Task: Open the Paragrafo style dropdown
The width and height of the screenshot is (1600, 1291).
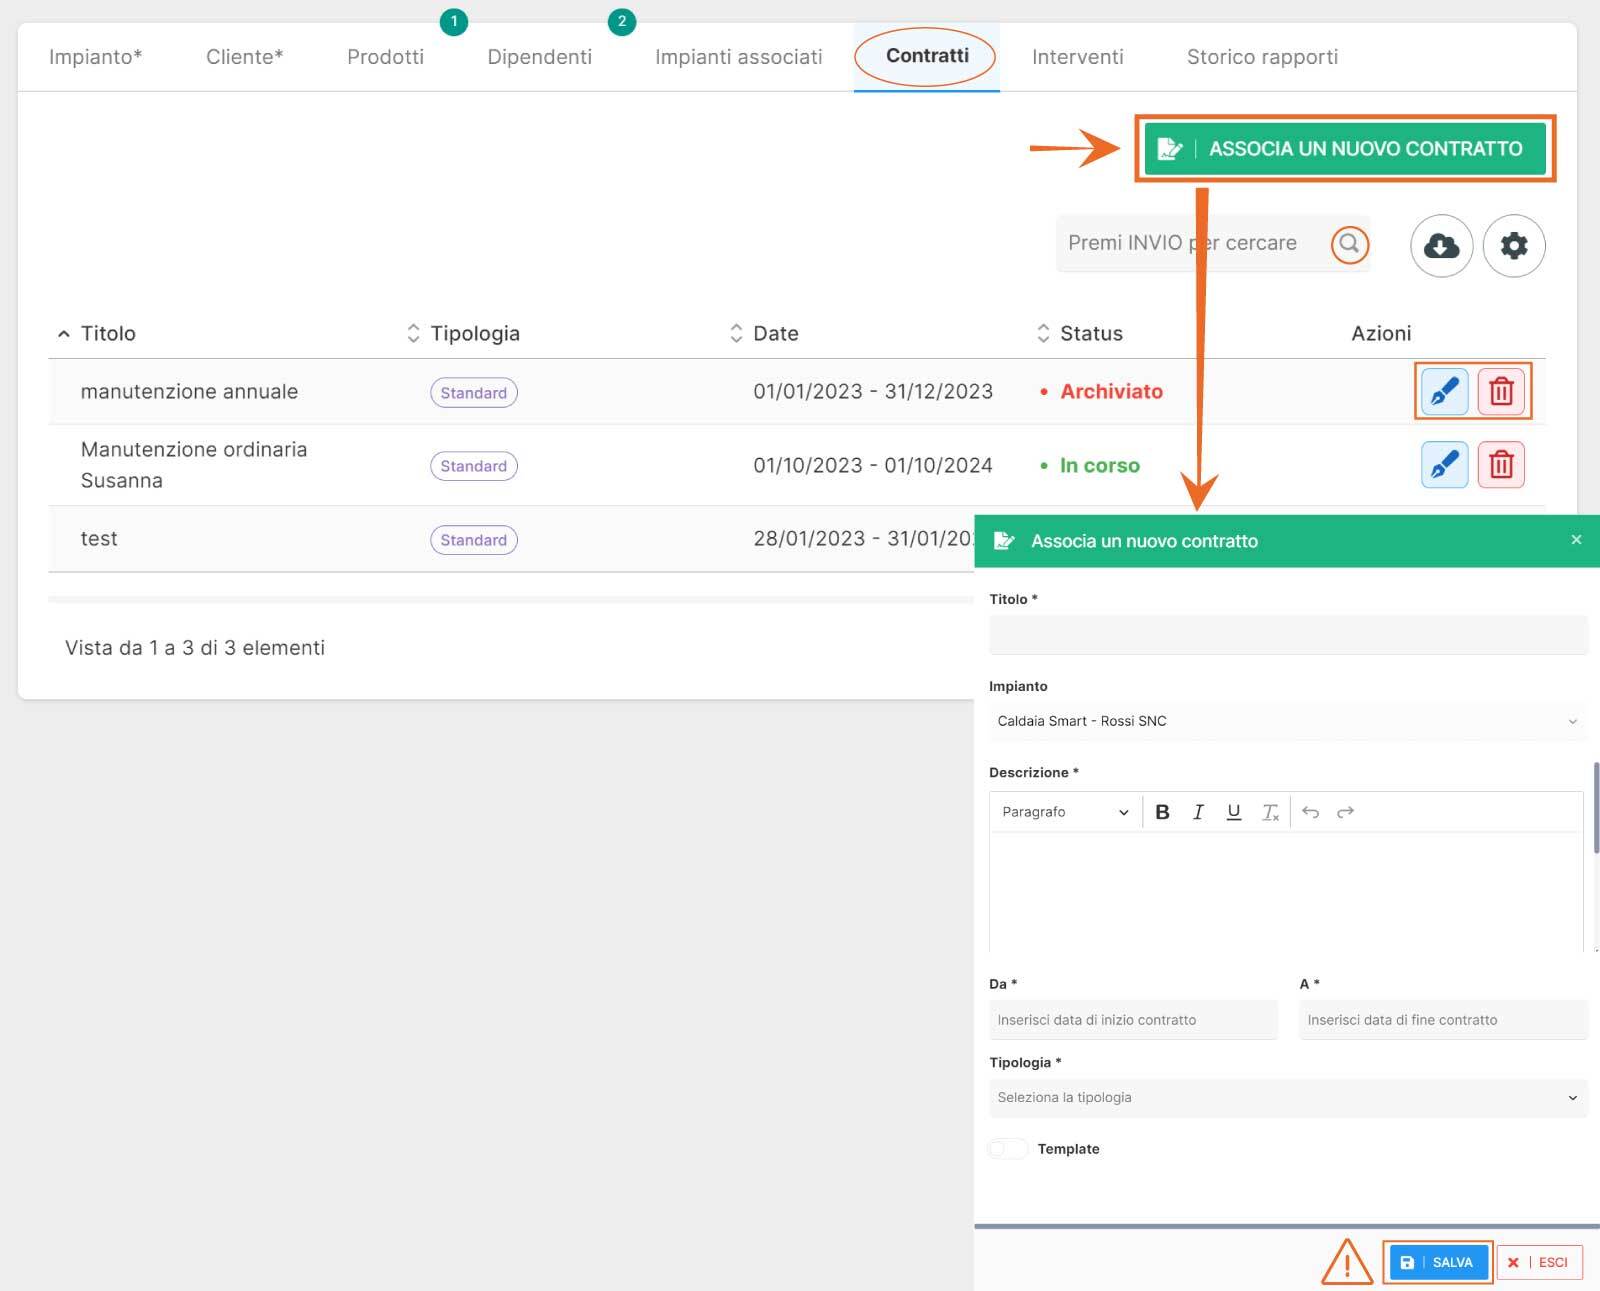Action: point(1065,812)
